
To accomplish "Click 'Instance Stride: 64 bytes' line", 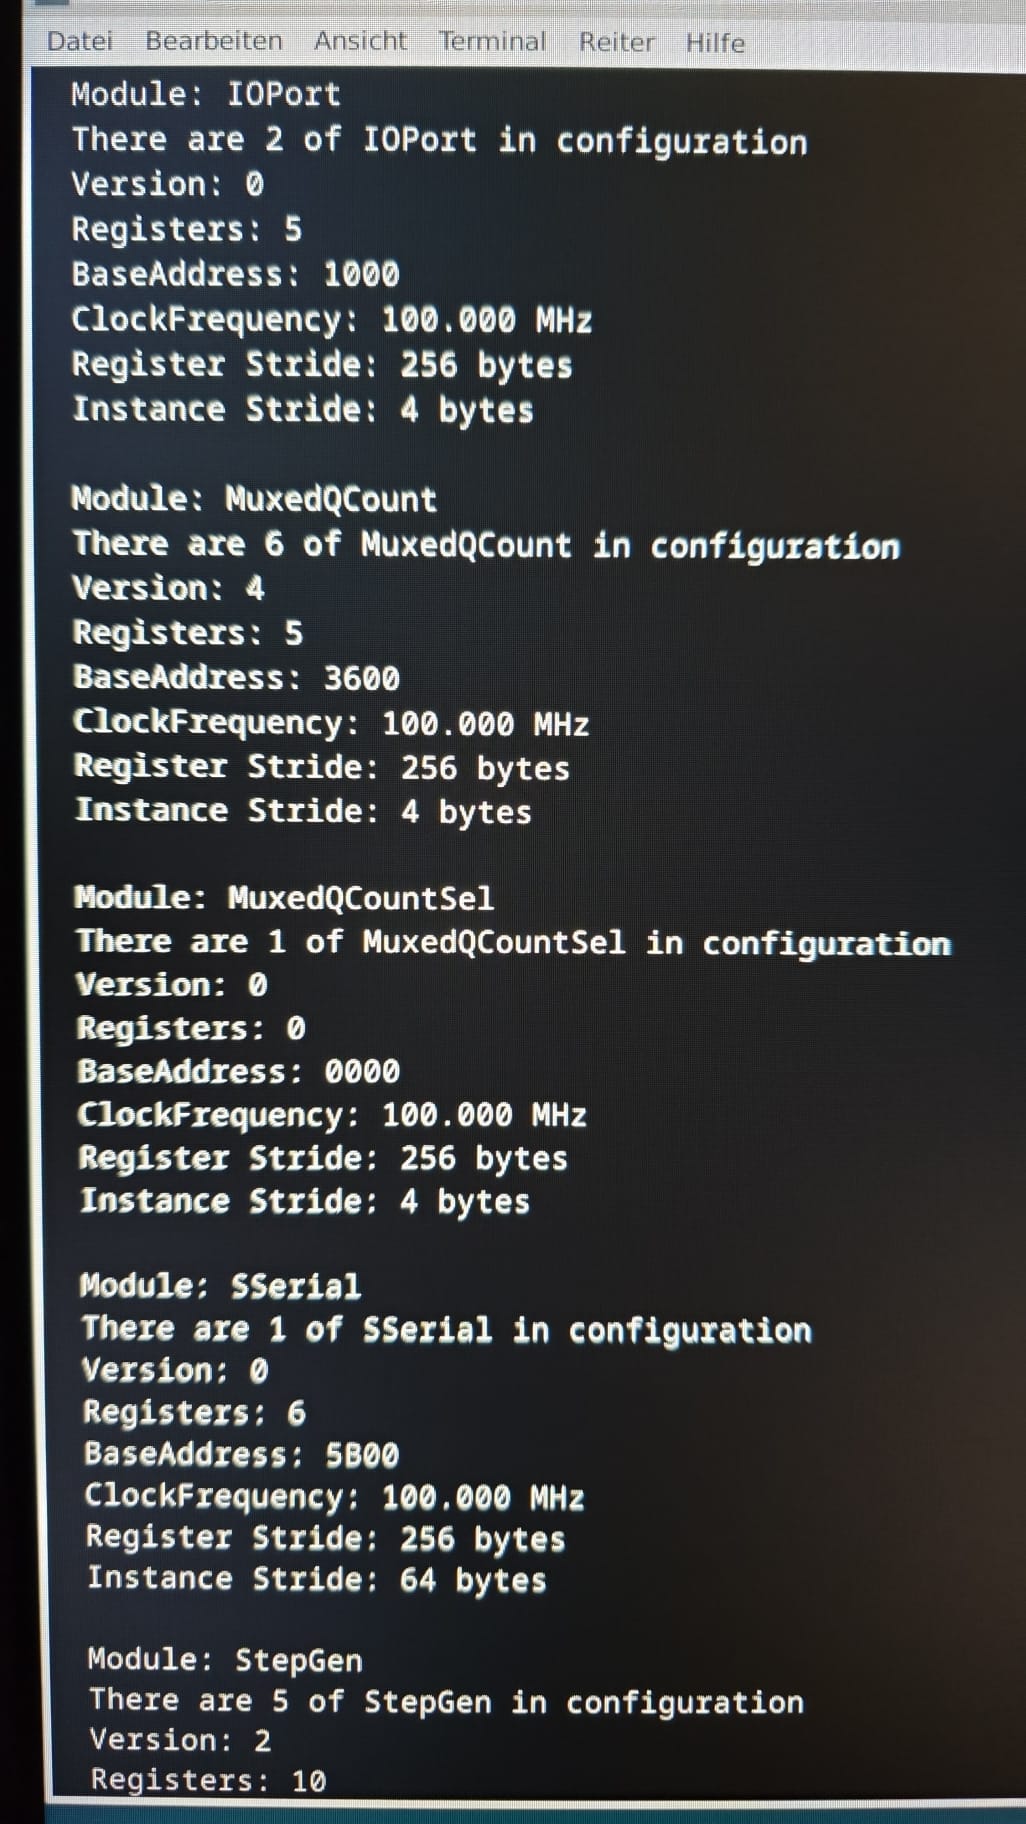I will coord(316,1579).
